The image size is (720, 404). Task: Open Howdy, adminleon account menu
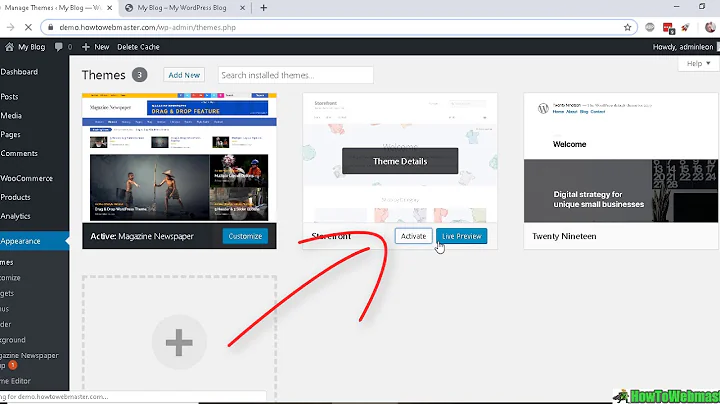point(683,47)
